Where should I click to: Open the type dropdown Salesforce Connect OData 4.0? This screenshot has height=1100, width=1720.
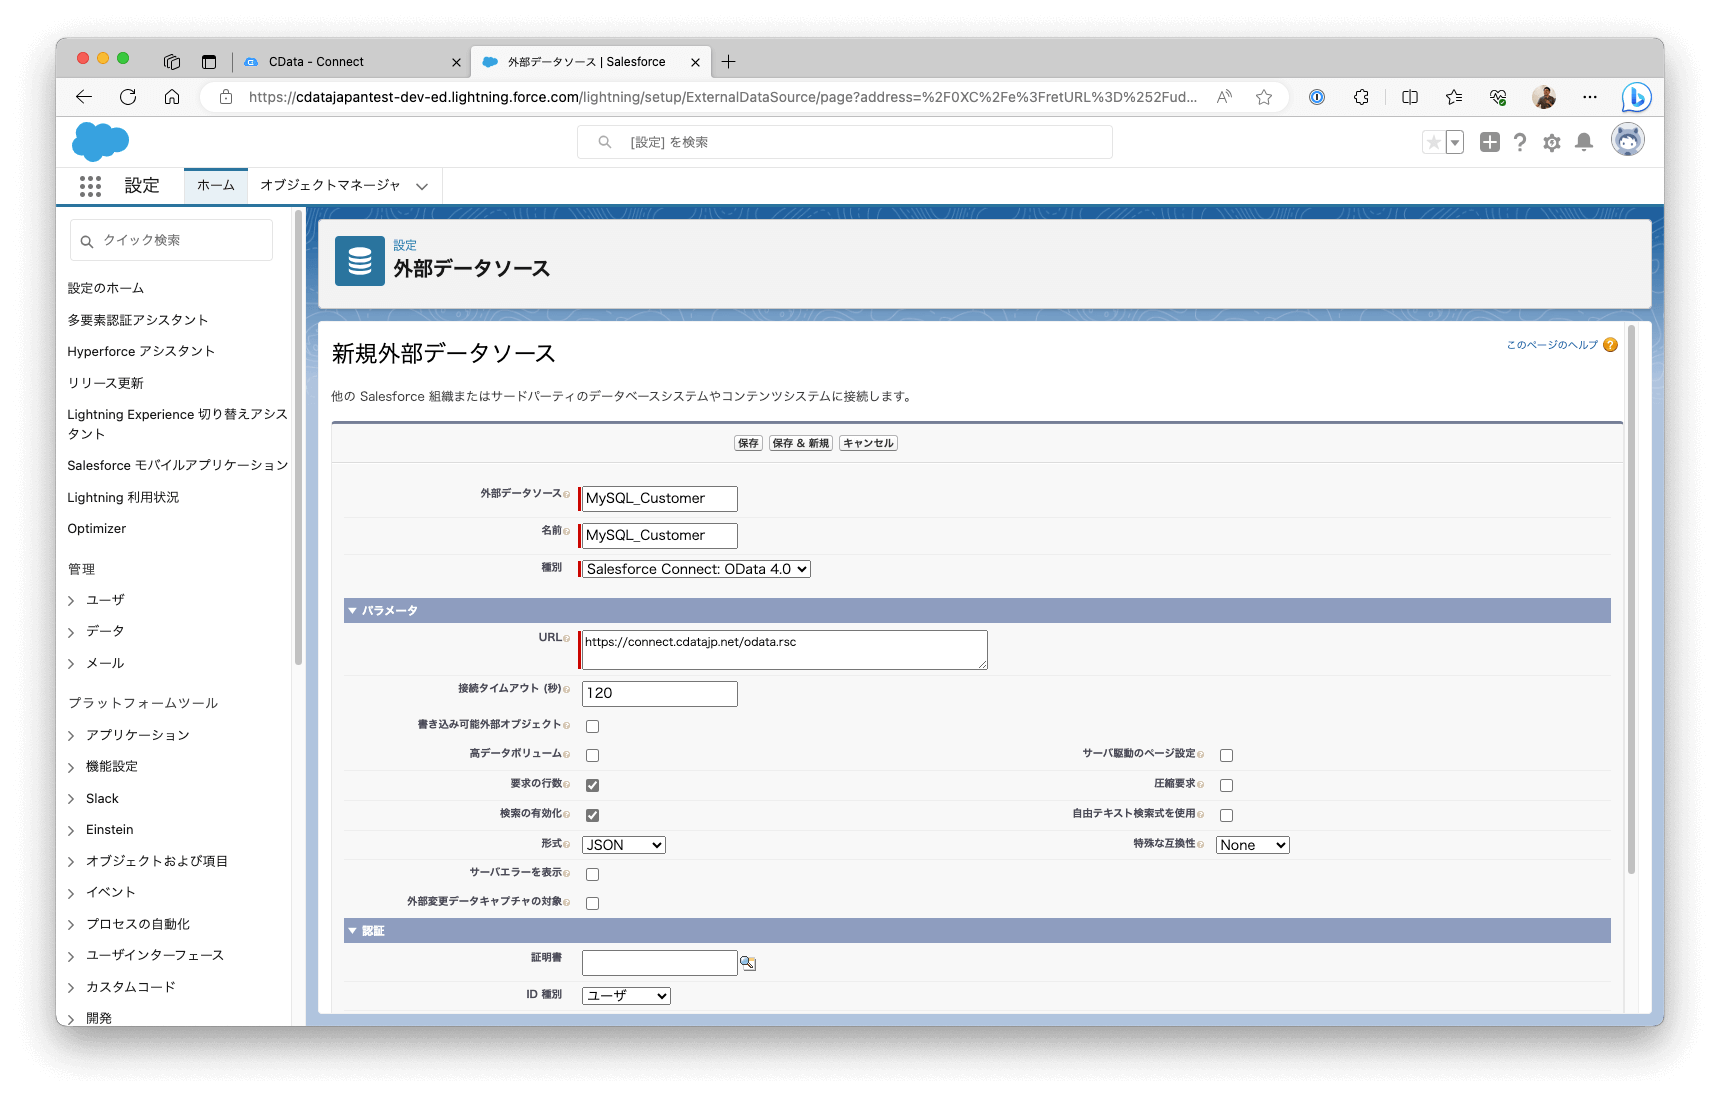point(697,569)
